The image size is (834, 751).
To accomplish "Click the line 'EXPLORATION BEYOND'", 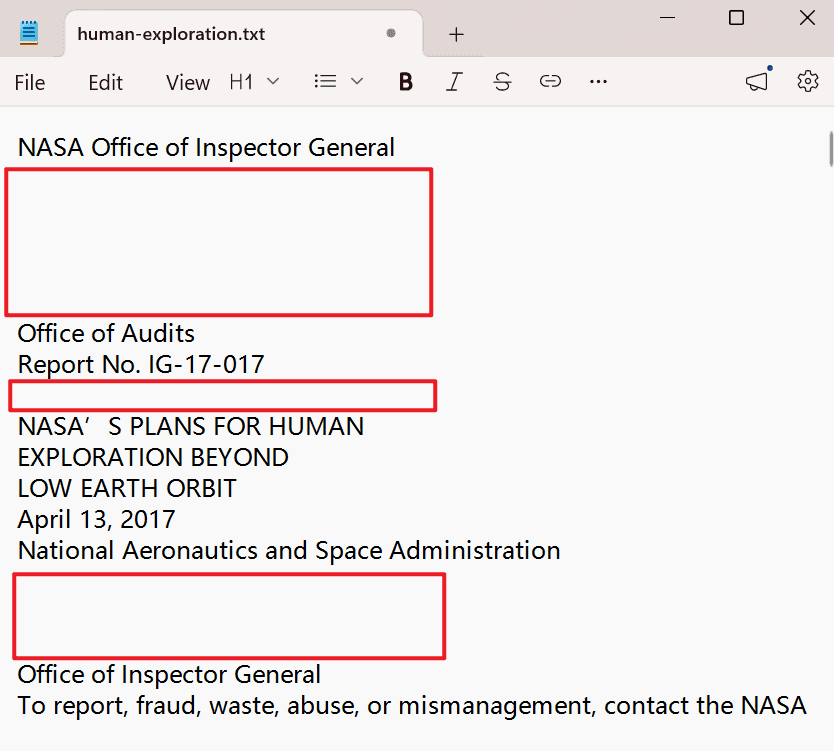I will [153, 457].
